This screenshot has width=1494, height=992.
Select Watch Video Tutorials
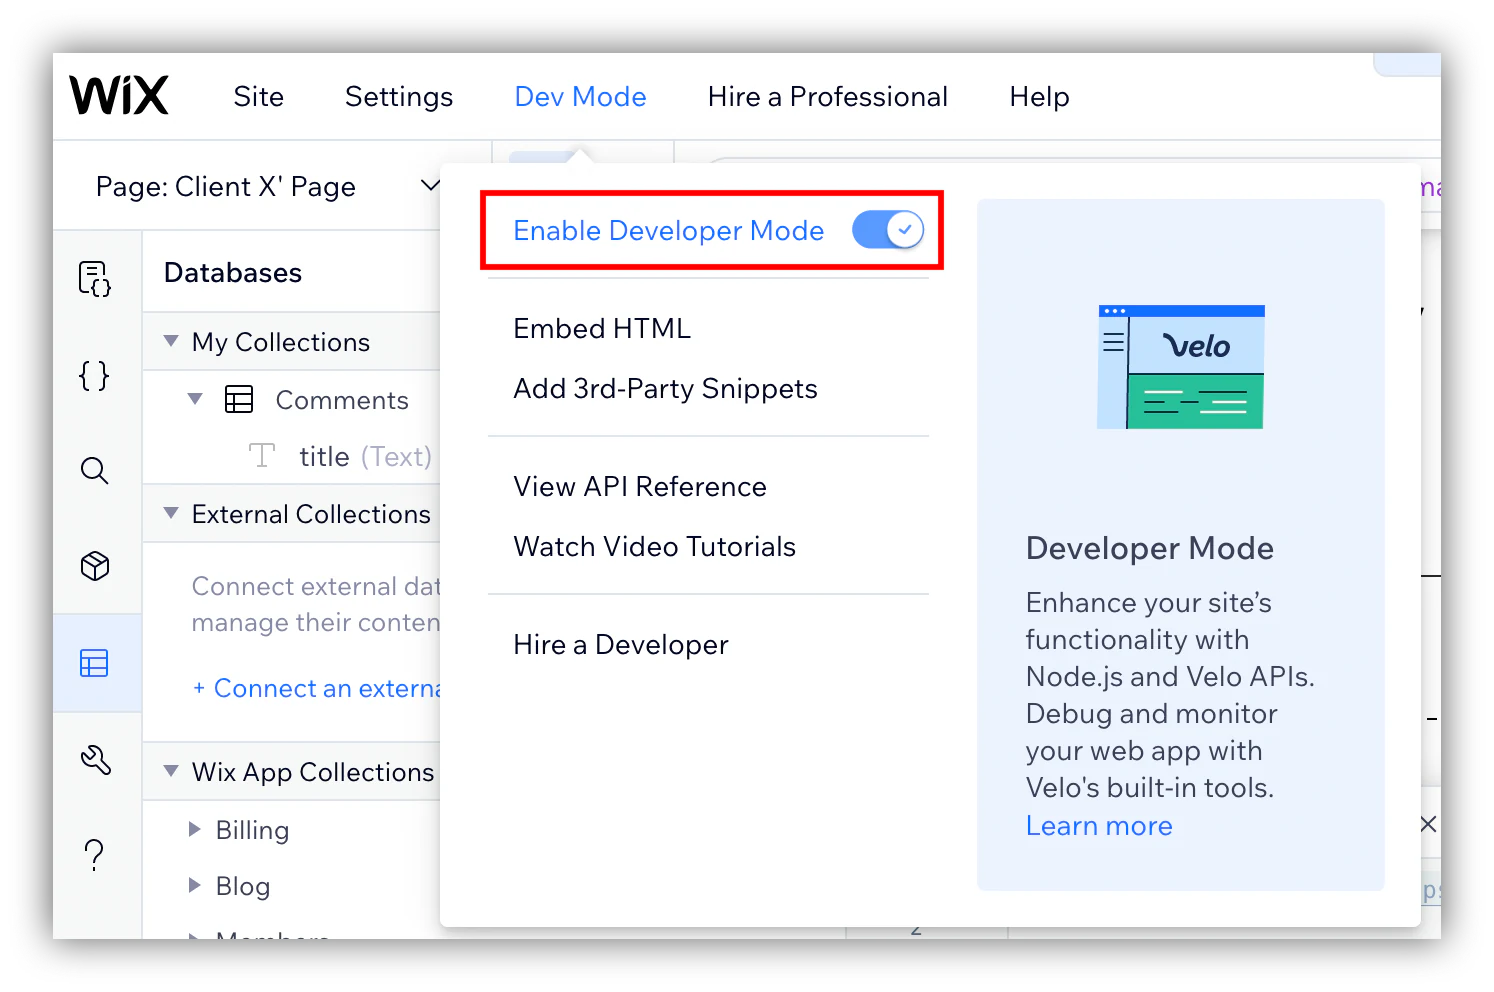(x=654, y=547)
